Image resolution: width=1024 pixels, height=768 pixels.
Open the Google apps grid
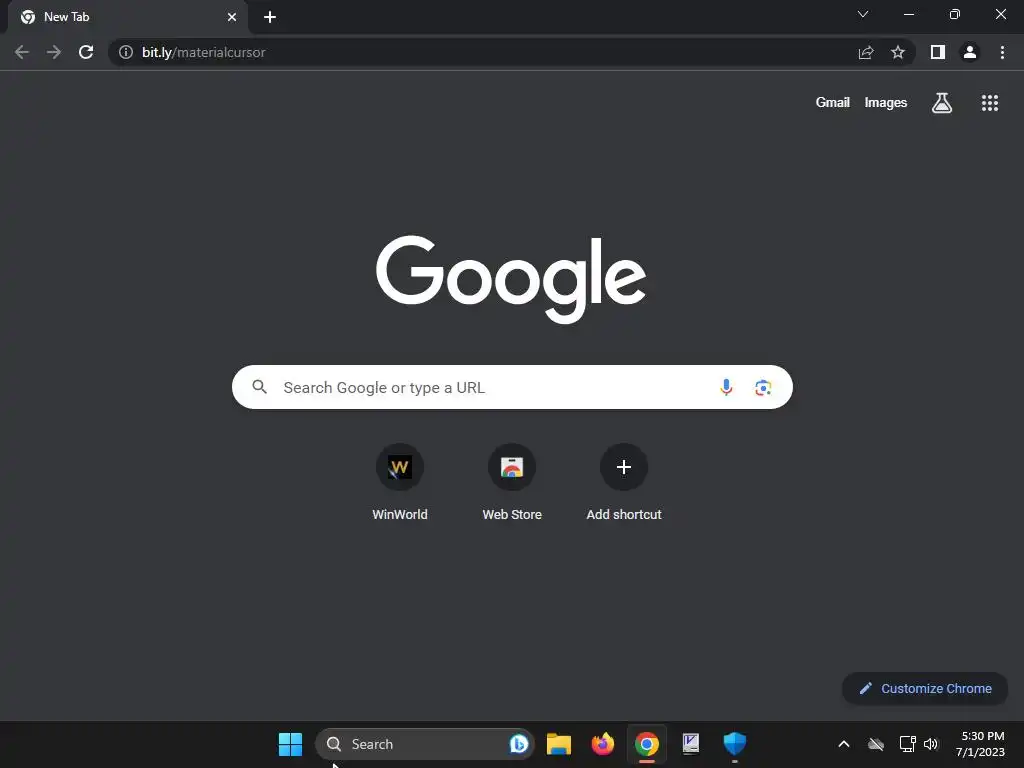click(990, 103)
